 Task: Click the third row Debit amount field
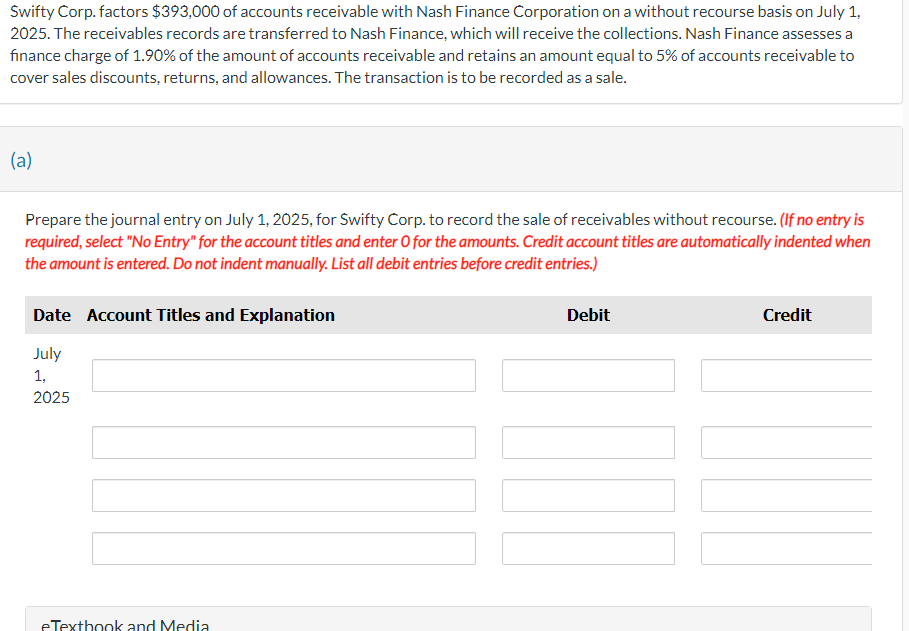[x=587, y=495]
